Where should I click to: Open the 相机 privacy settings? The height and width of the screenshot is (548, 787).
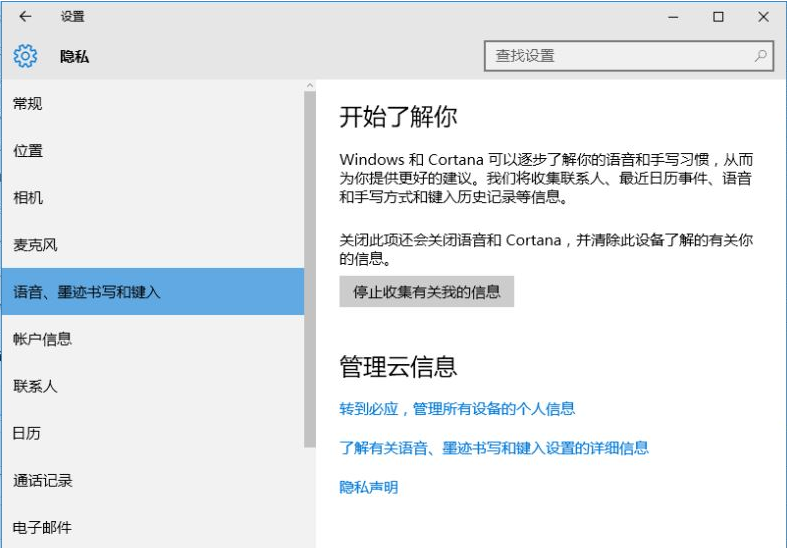(28, 198)
